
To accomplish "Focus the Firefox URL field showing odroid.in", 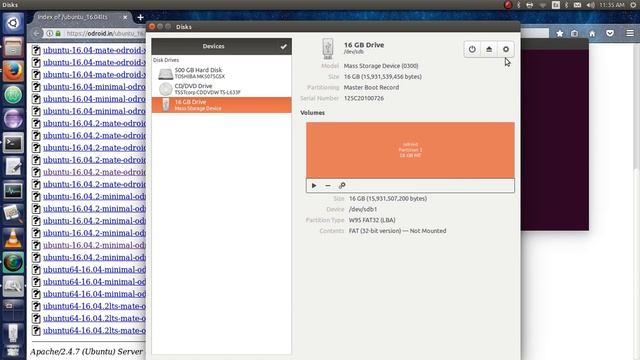I will pyautogui.click(x=105, y=33).
